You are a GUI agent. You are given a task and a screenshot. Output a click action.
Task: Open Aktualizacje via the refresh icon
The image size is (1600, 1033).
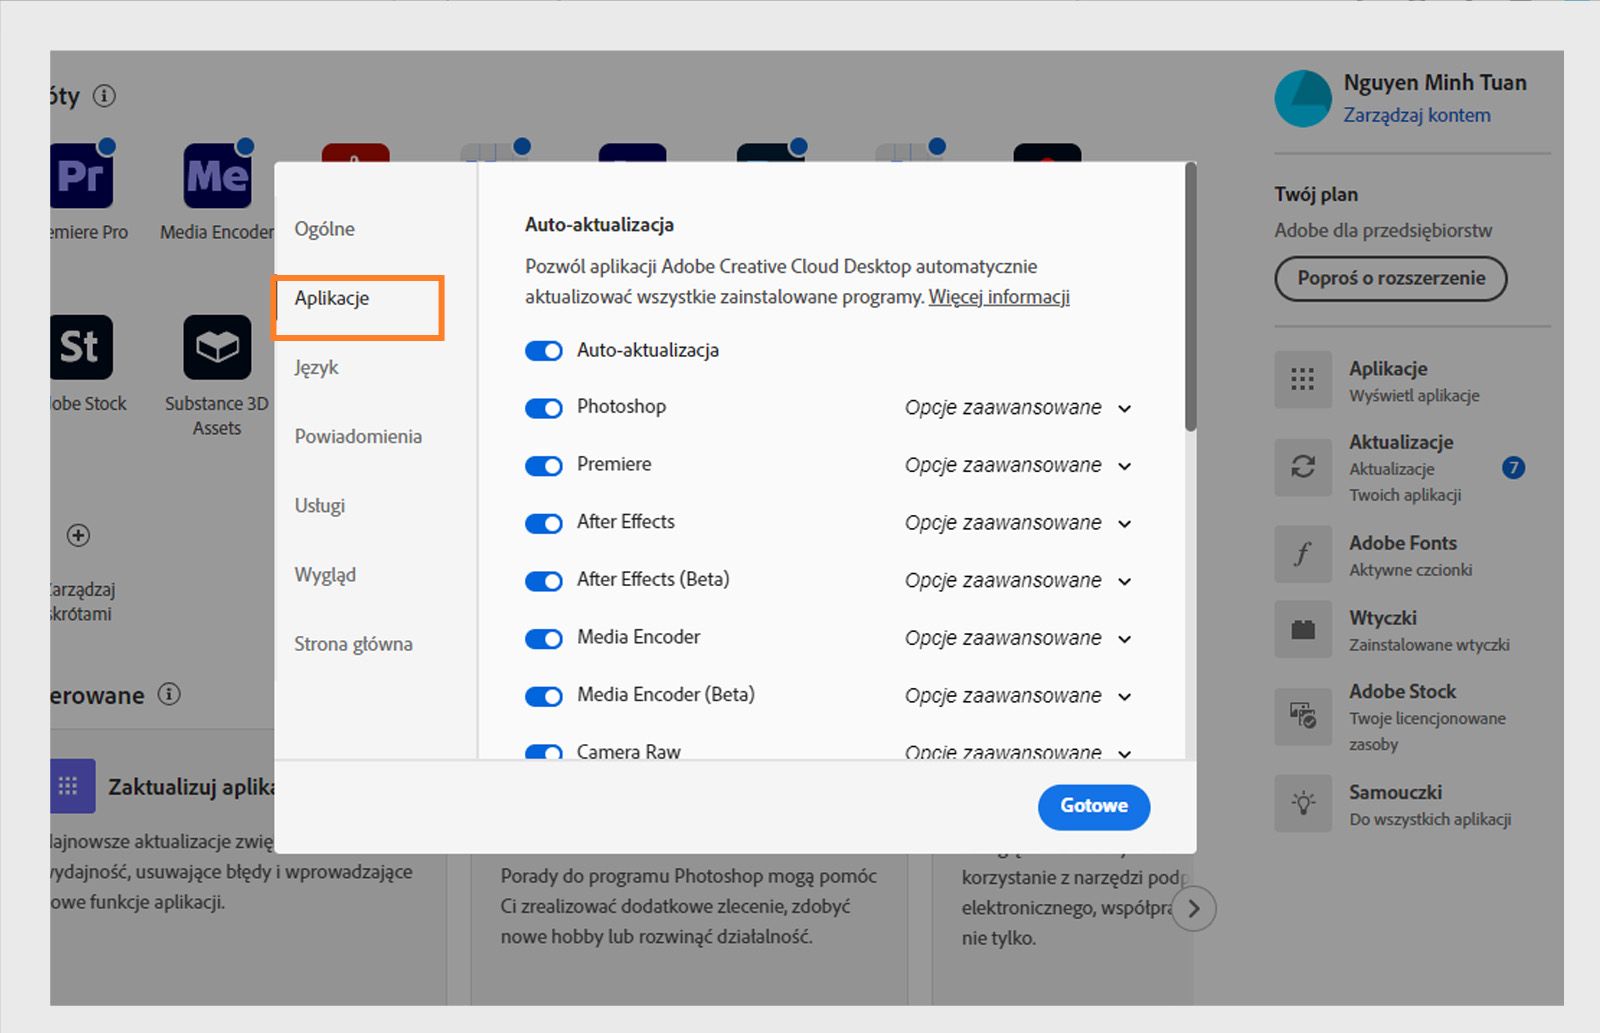(x=1302, y=467)
